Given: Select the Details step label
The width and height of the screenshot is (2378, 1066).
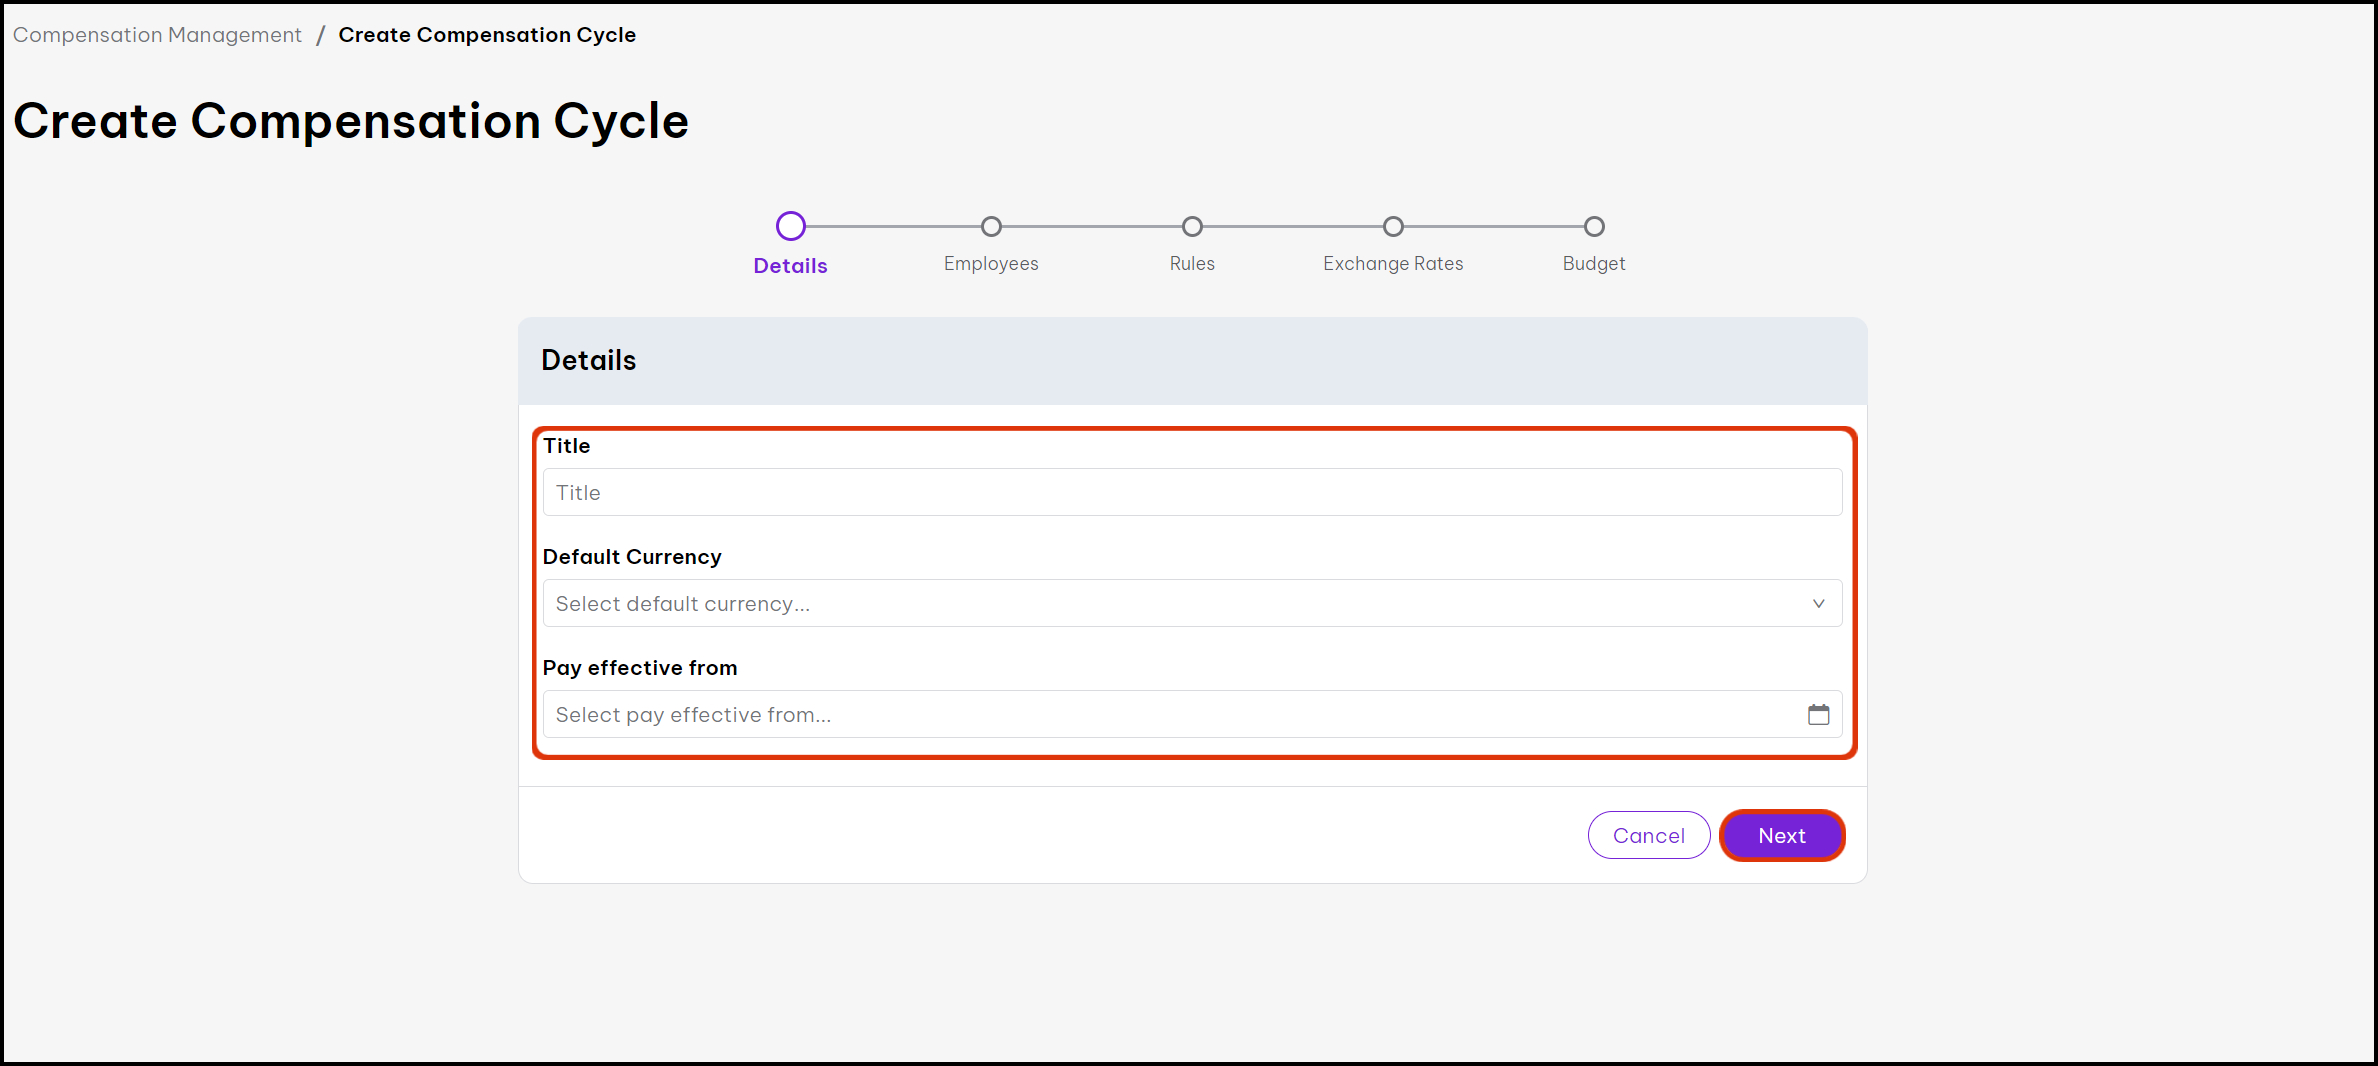Looking at the screenshot, I should point(790,266).
